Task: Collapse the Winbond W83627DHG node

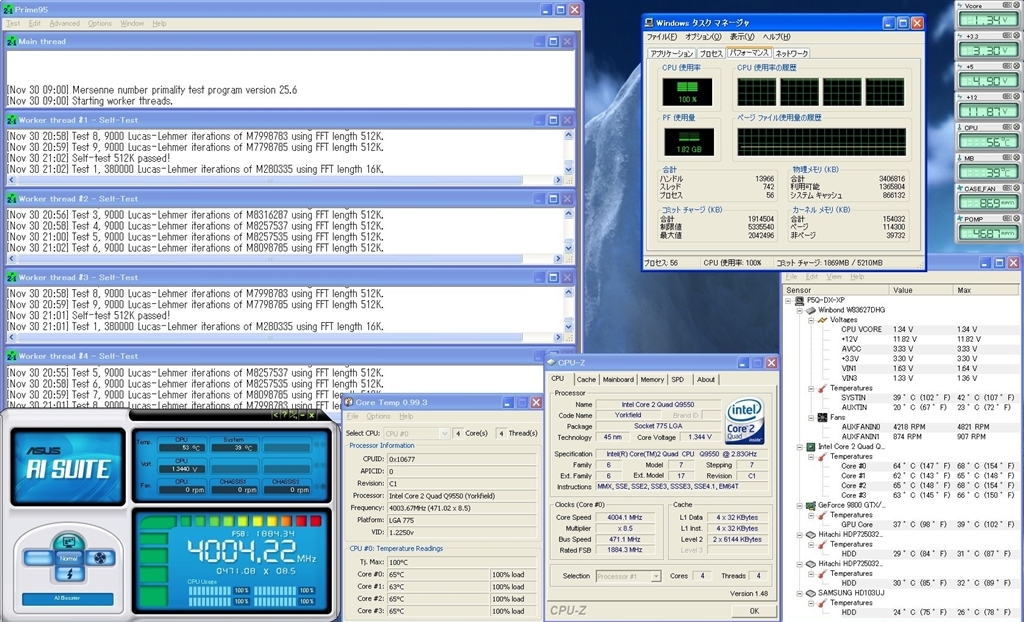Action: pyautogui.click(x=800, y=310)
